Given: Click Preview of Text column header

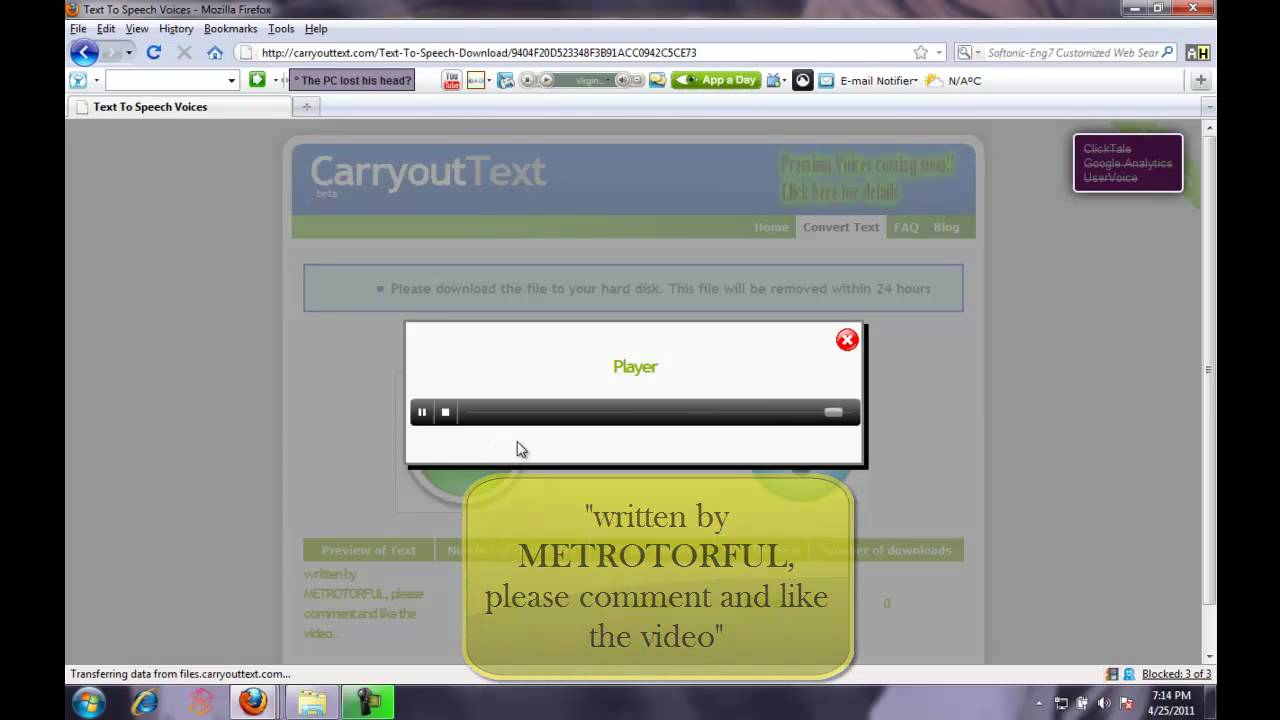Looking at the screenshot, I should [368, 550].
